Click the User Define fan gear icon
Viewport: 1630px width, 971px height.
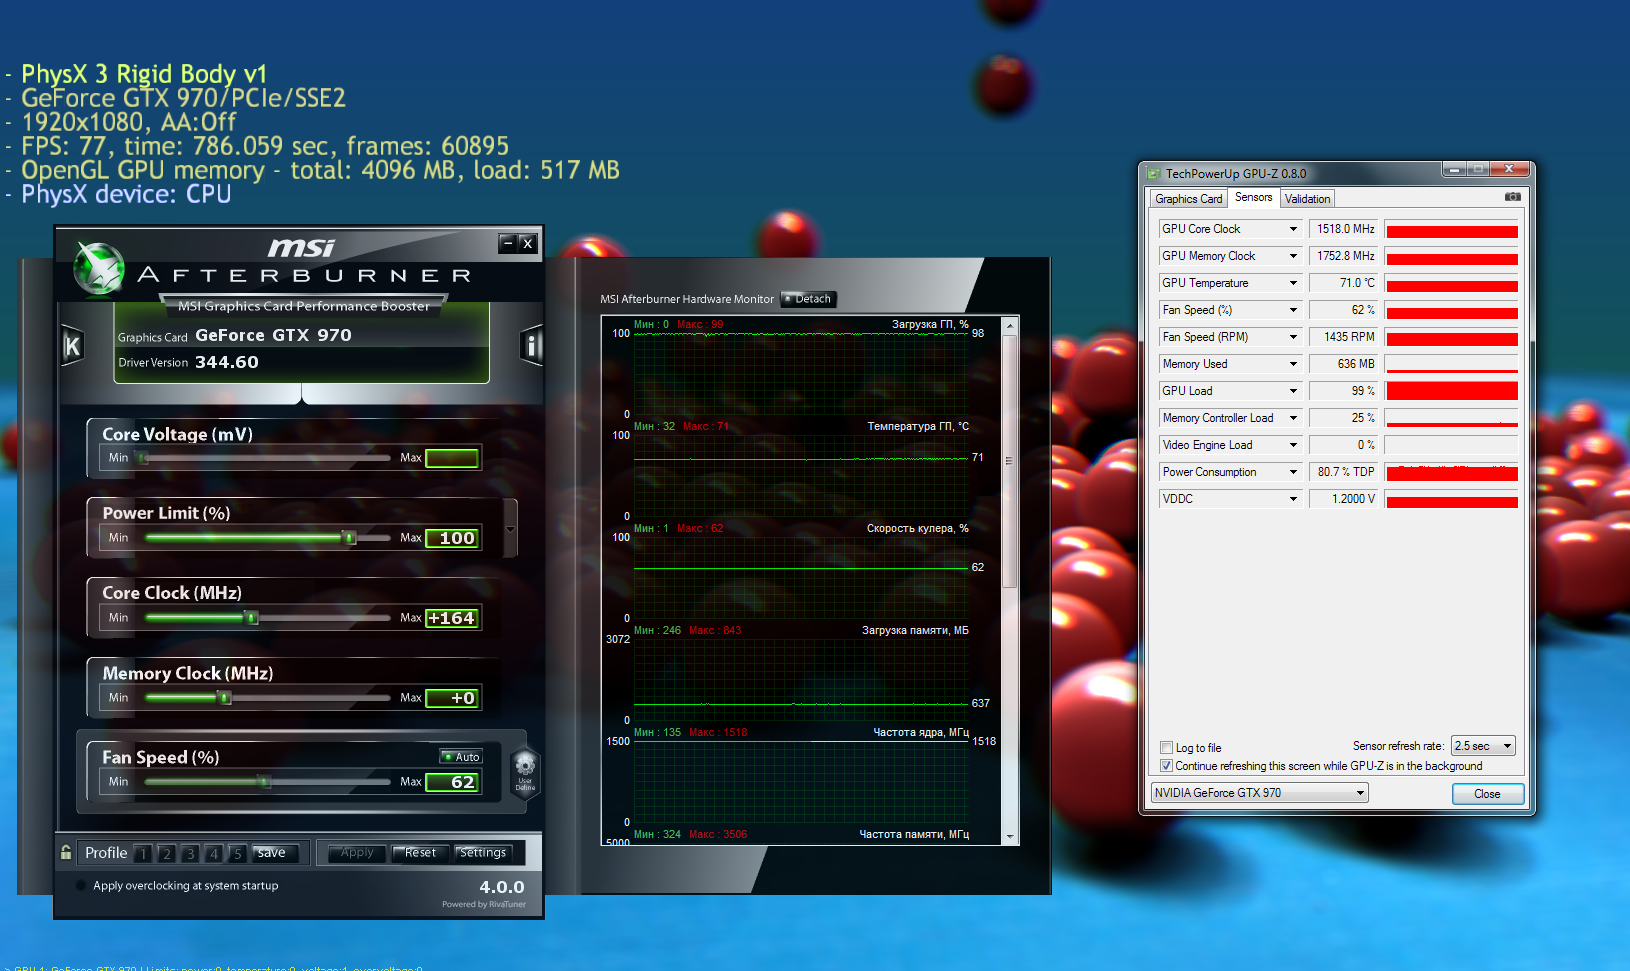[525, 771]
